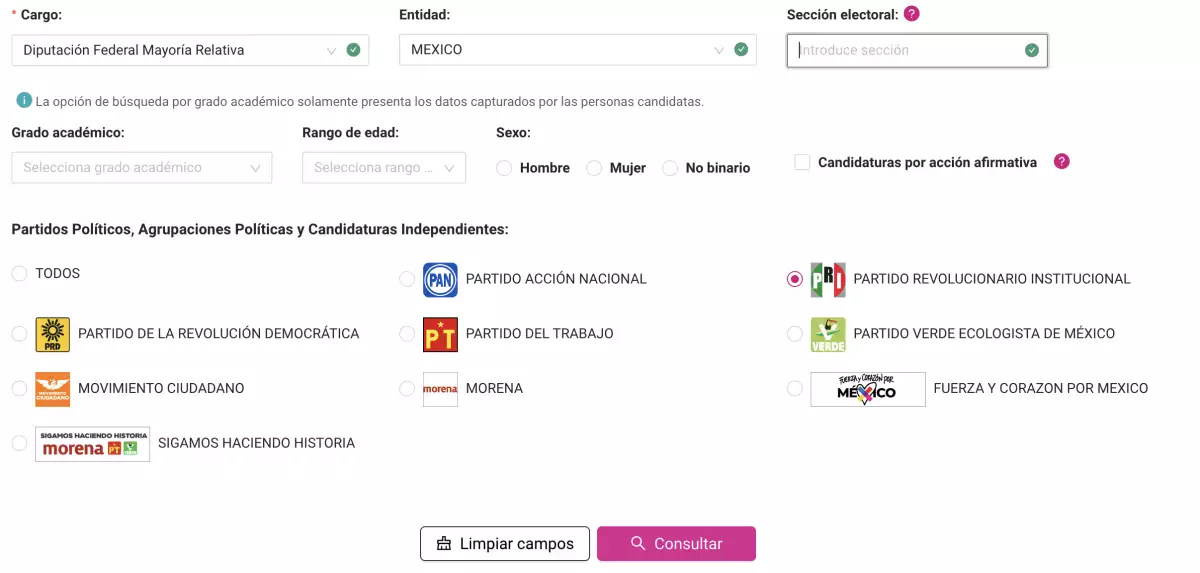Click the Fuerza y Corazón por México logo
This screenshot has width=1200, height=573.
[867, 389]
